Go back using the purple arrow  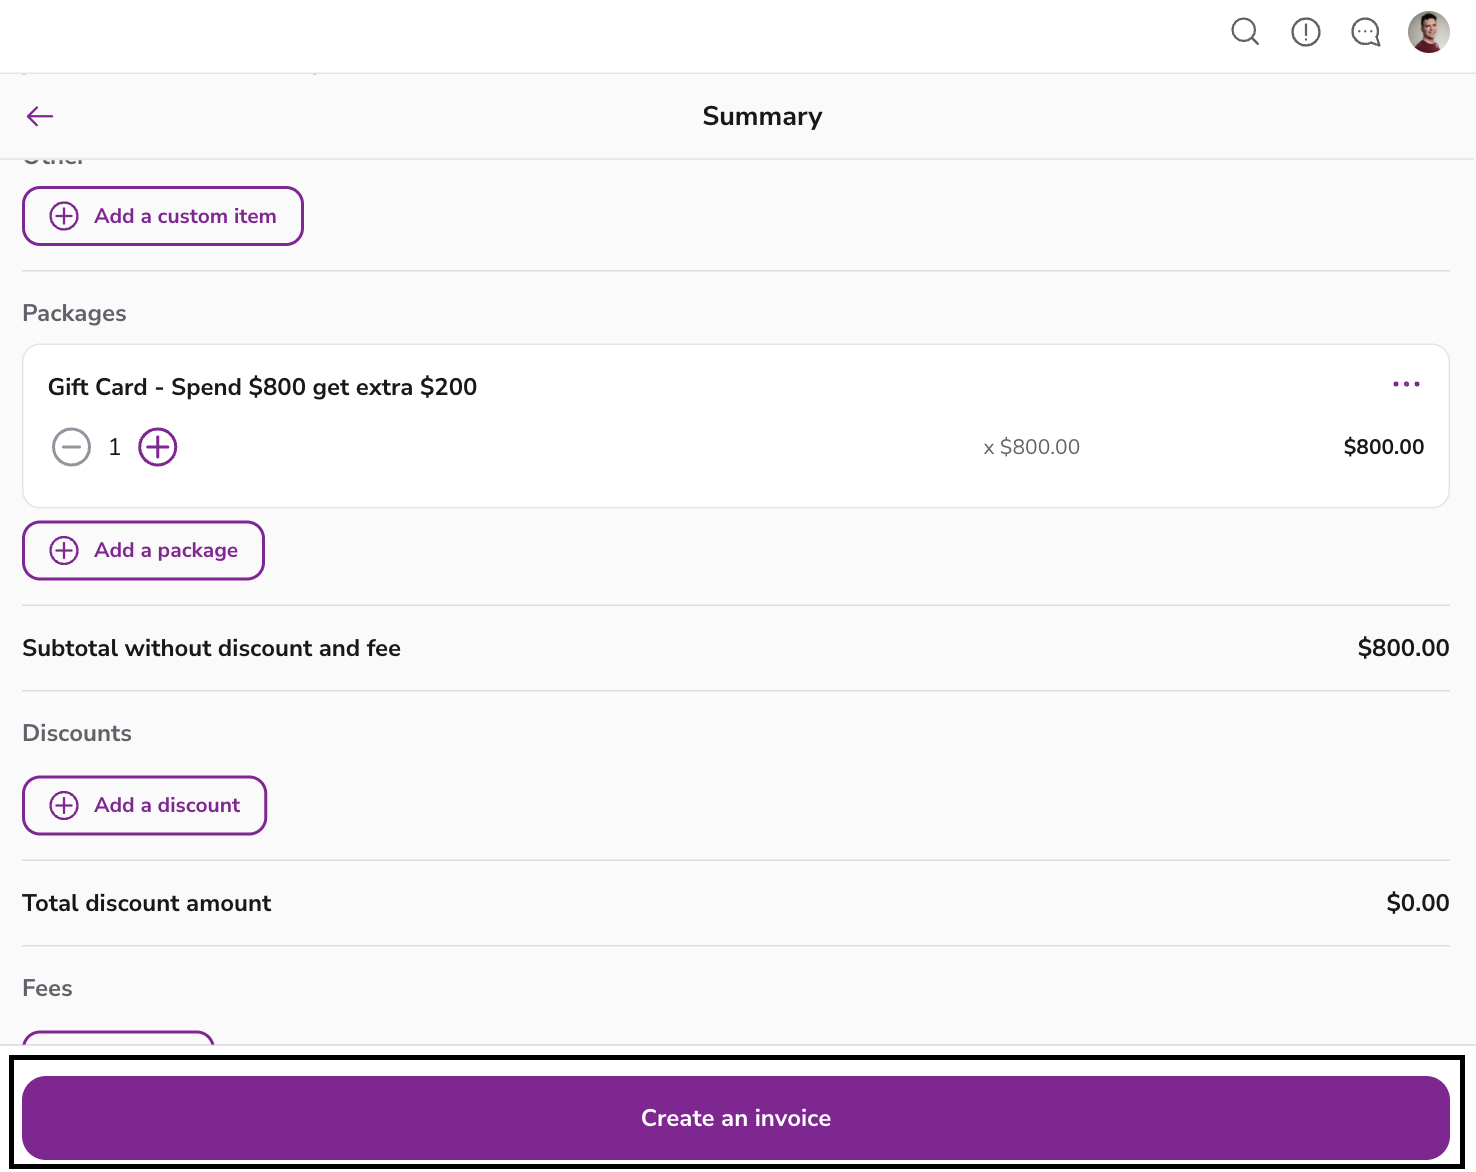pos(40,116)
